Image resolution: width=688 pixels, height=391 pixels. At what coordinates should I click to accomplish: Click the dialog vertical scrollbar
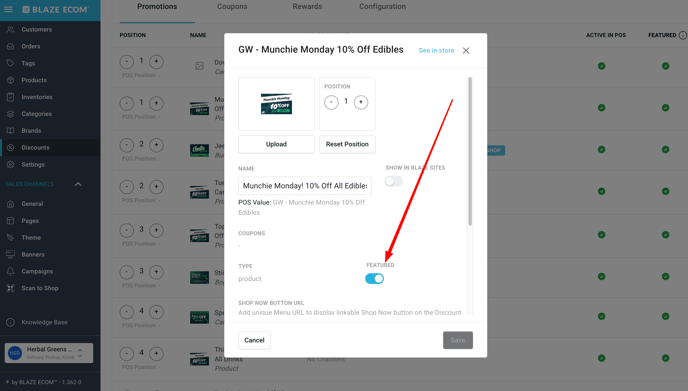pyautogui.click(x=470, y=151)
